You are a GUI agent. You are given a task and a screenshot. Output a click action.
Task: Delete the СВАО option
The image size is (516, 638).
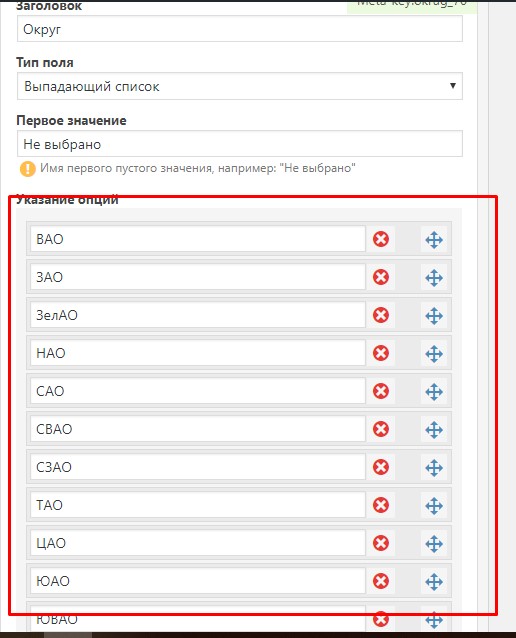coord(380,429)
